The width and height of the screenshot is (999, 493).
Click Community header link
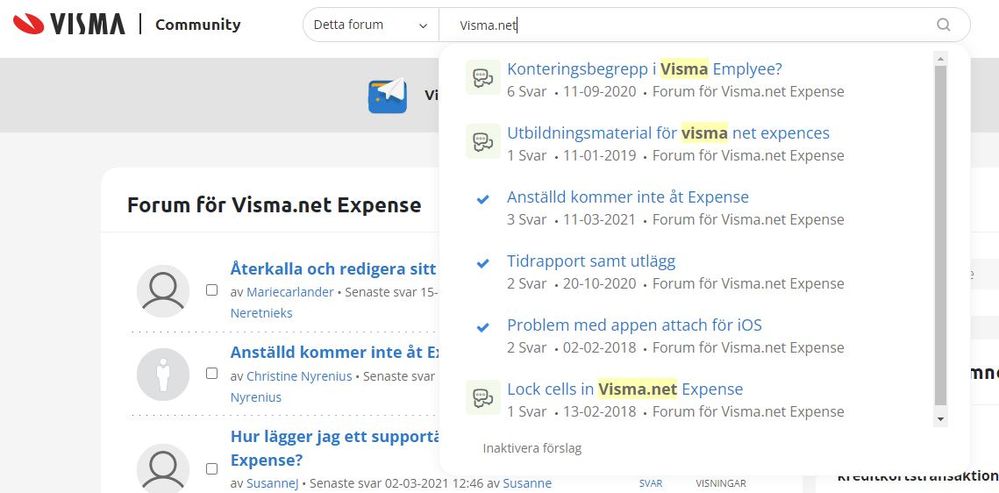(x=198, y=25)
